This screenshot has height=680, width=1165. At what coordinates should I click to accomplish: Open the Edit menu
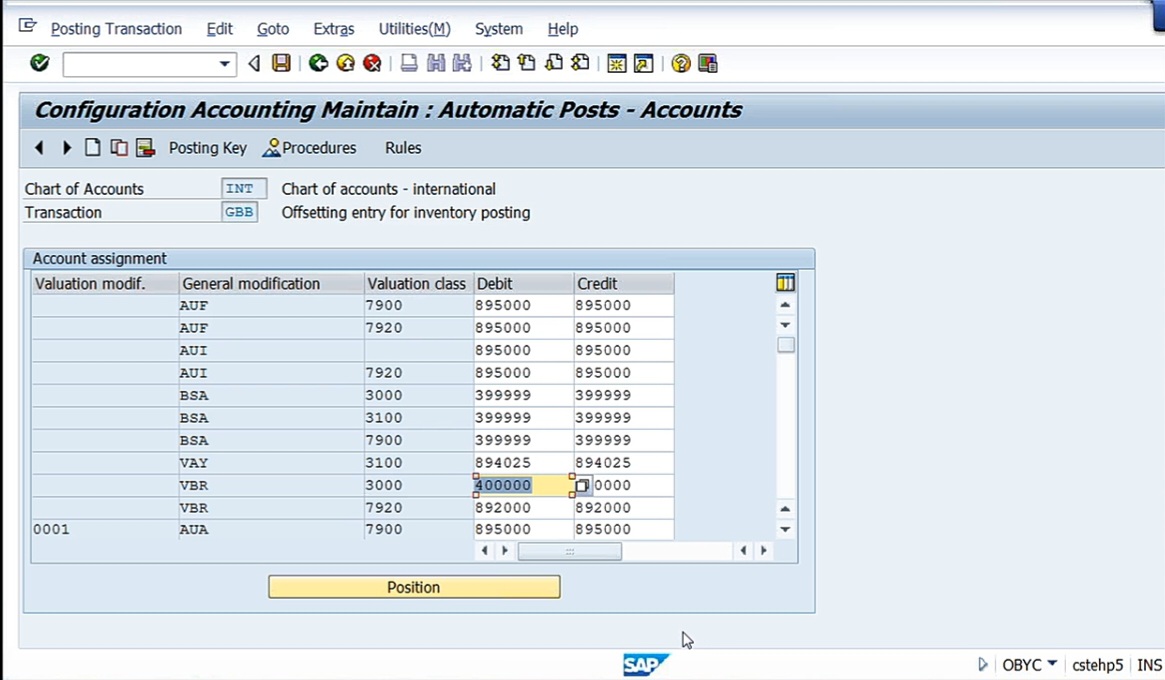click(219, 29)
